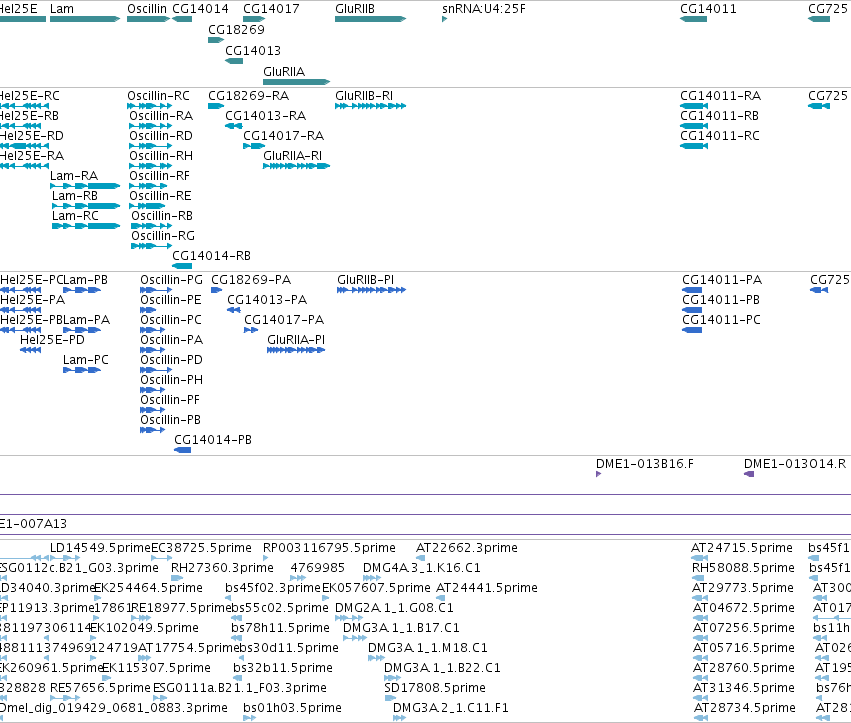Click the CG14011-RC transcript label
The height and width of the screenshot is (723, 851).
coord(720,136)
